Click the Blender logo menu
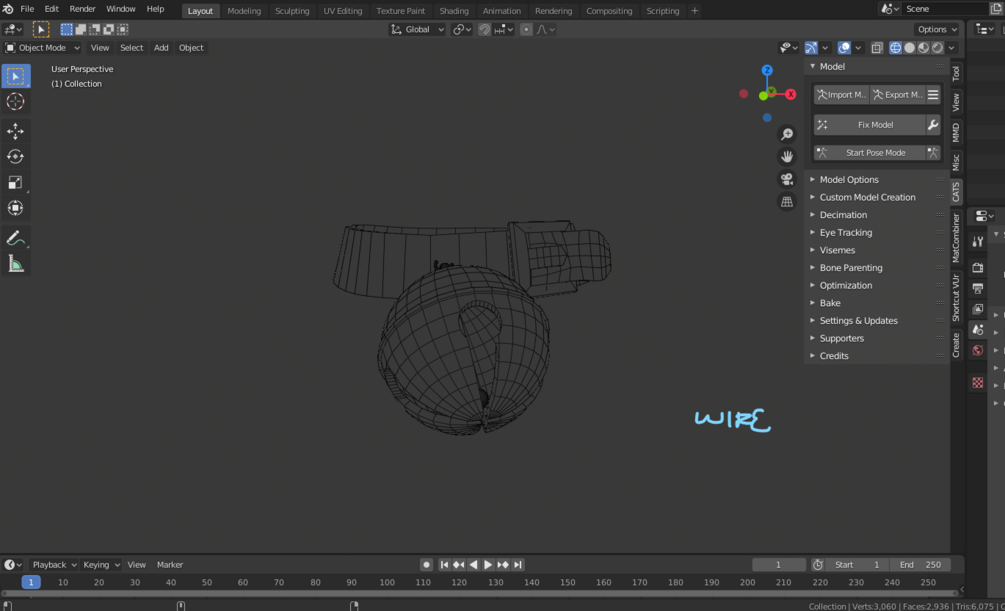1005x611 pixels. tap(8, 9)
